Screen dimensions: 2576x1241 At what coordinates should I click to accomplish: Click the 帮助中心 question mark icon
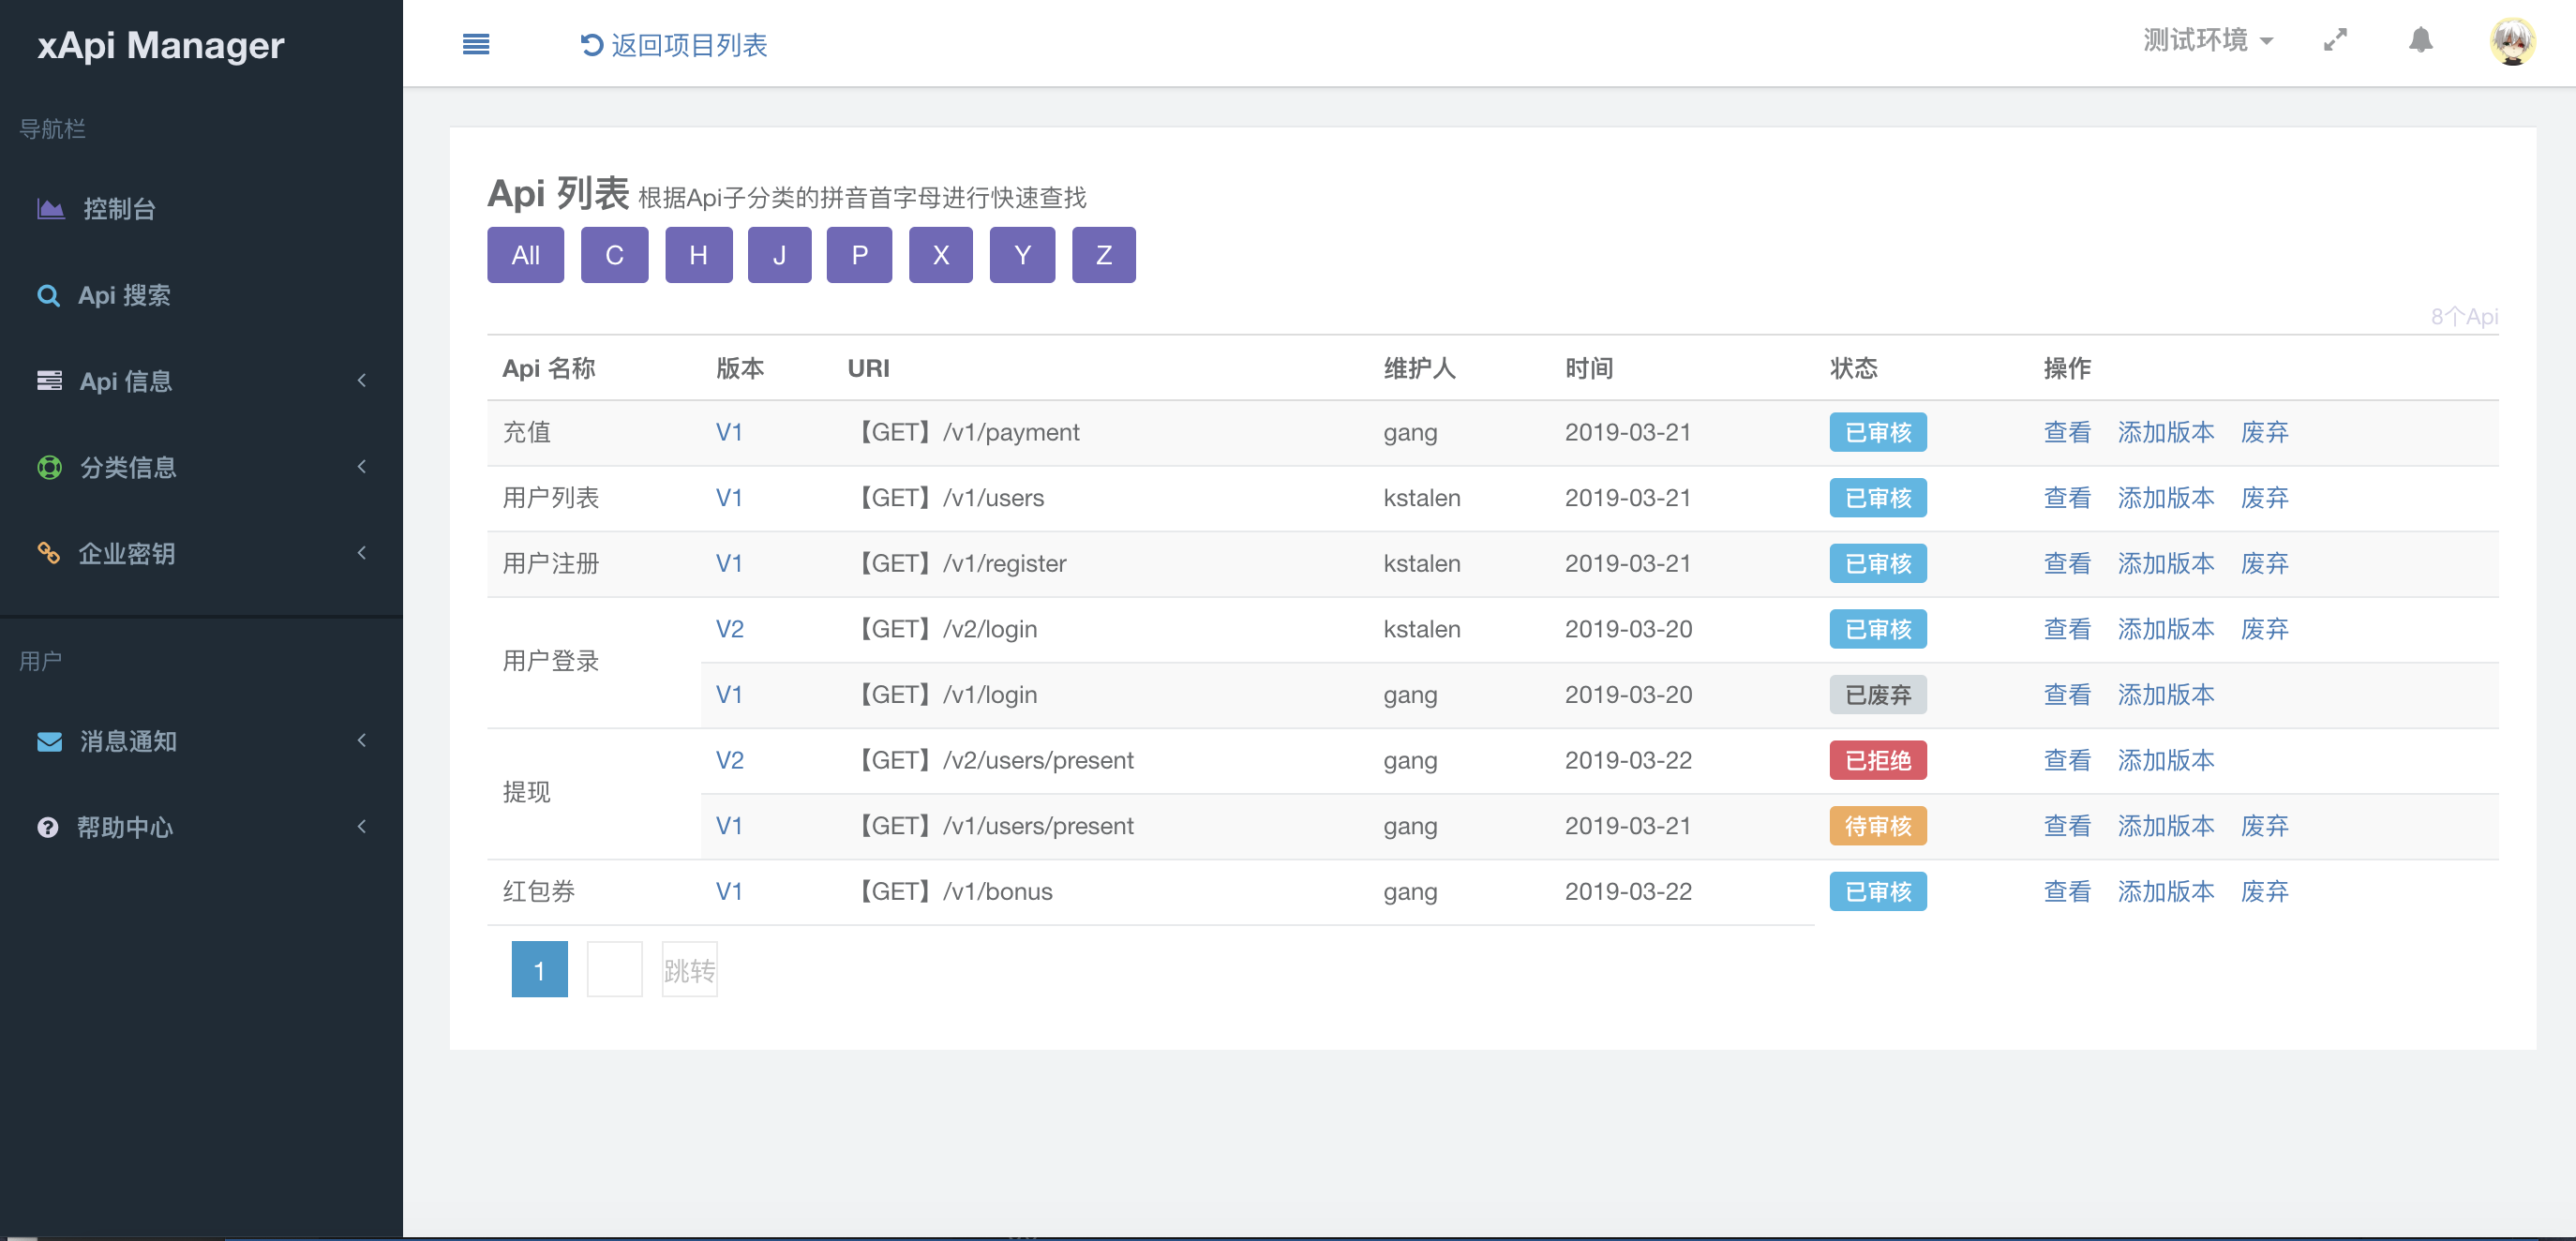(47, 827)
